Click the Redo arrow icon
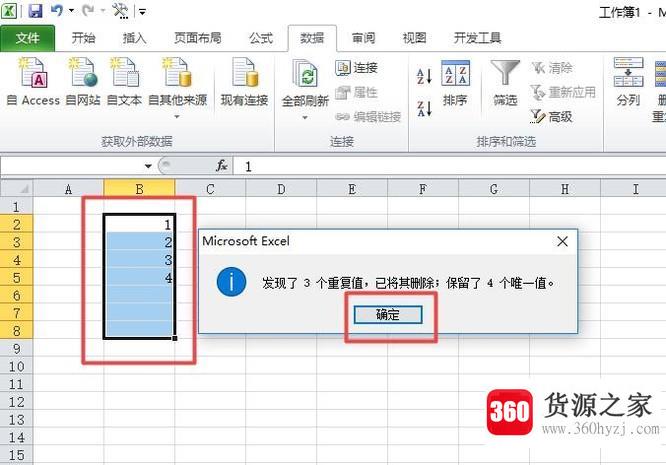 coord(88,10)
